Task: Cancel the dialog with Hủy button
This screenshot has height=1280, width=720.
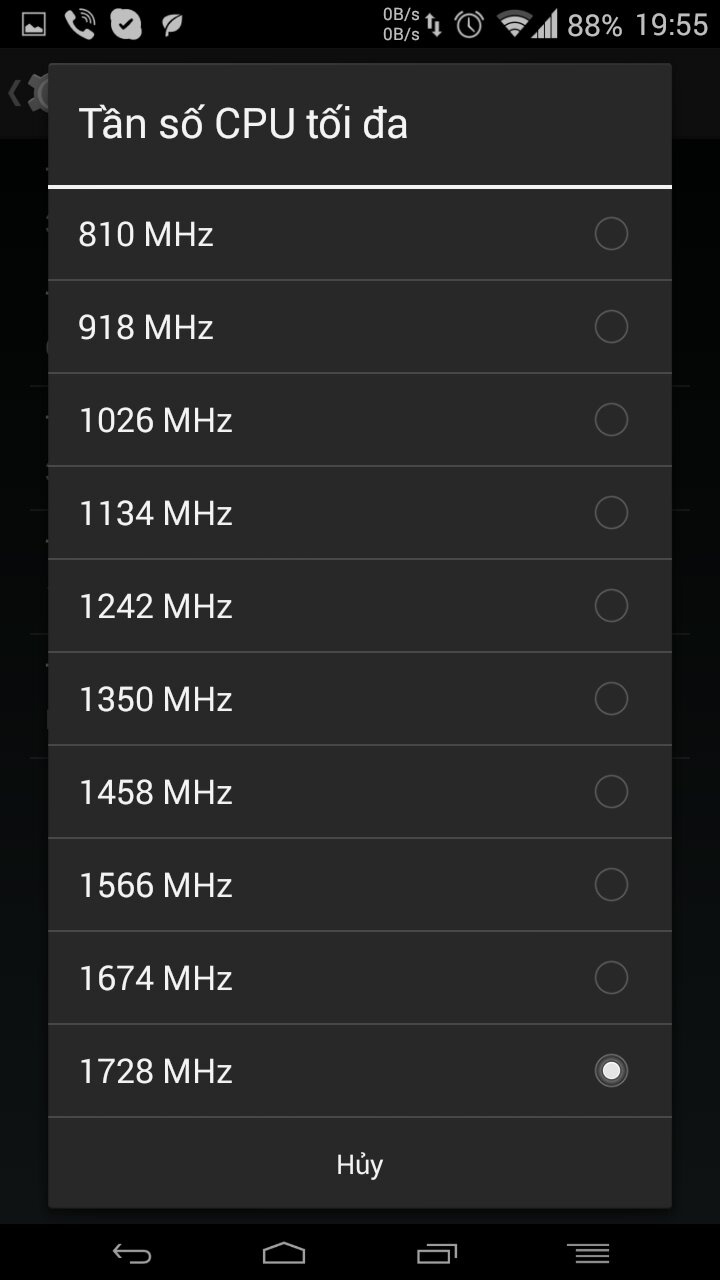Action: tap(360, 1164)
